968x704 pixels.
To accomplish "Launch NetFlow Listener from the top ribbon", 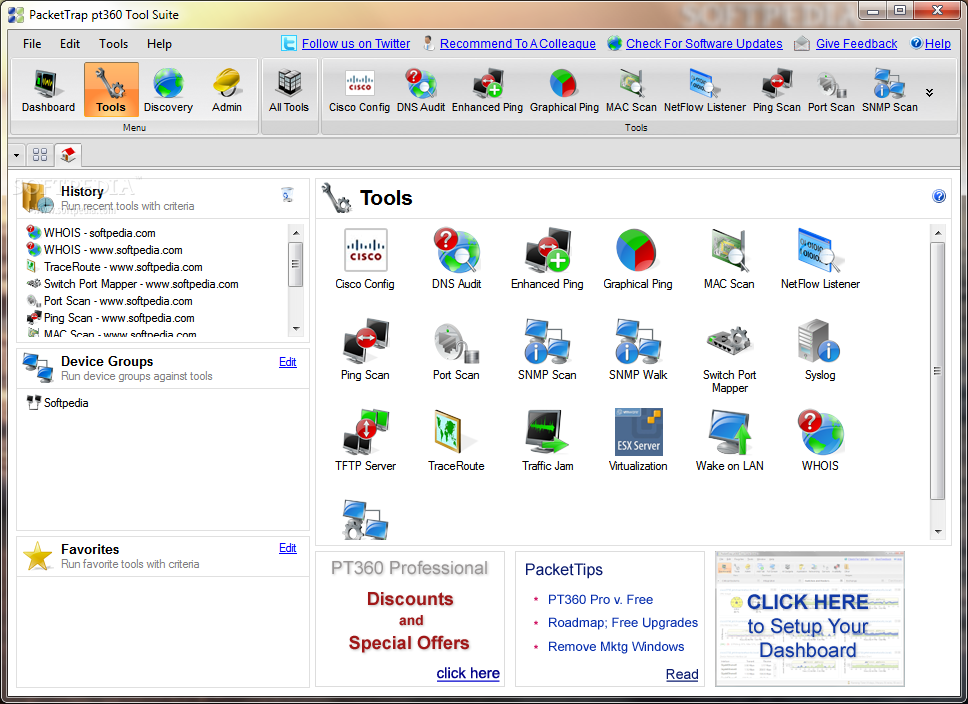I will 704,91.
